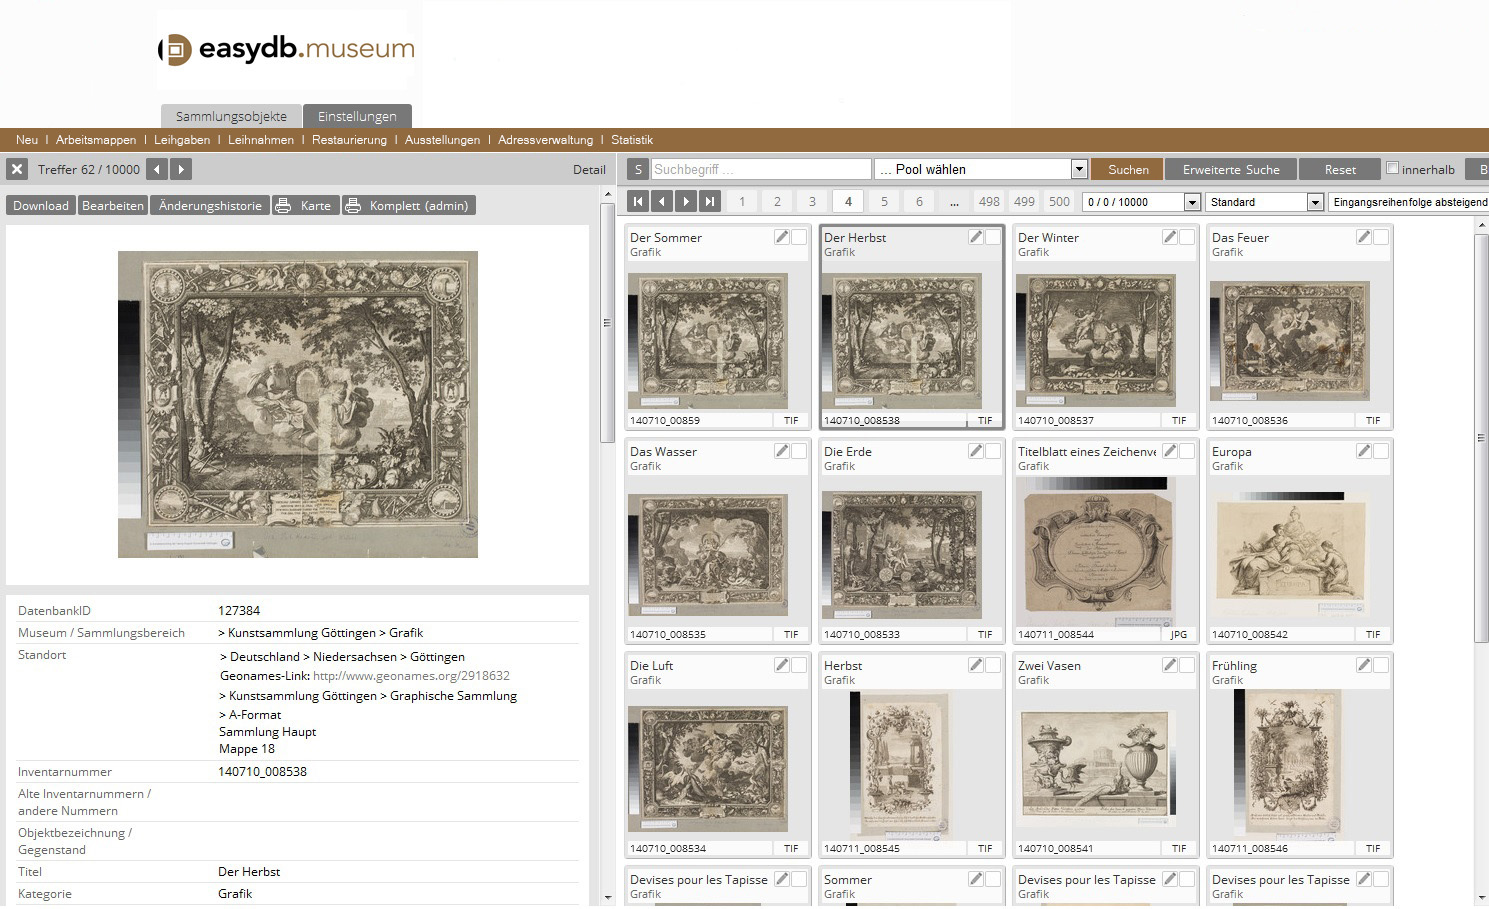The height and width of the screenshot is (909, 1489).
Task: Edit Zwei Vasen with pencil icon
Action: pyautogui.click(x=1170, y=665)
